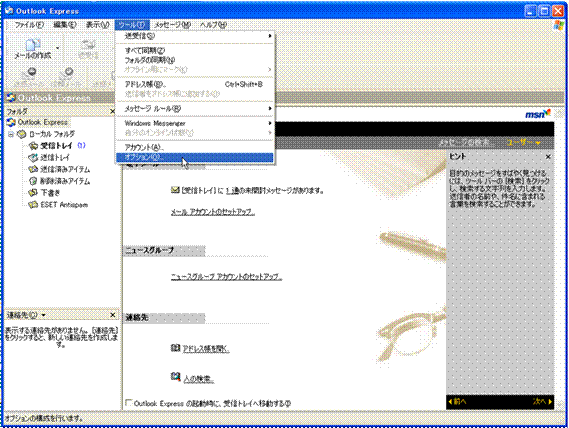Open the 送信済みアイテム sent items folder
Image resolution: width=569 pixels, height=428 pixels.
point(60,170)
